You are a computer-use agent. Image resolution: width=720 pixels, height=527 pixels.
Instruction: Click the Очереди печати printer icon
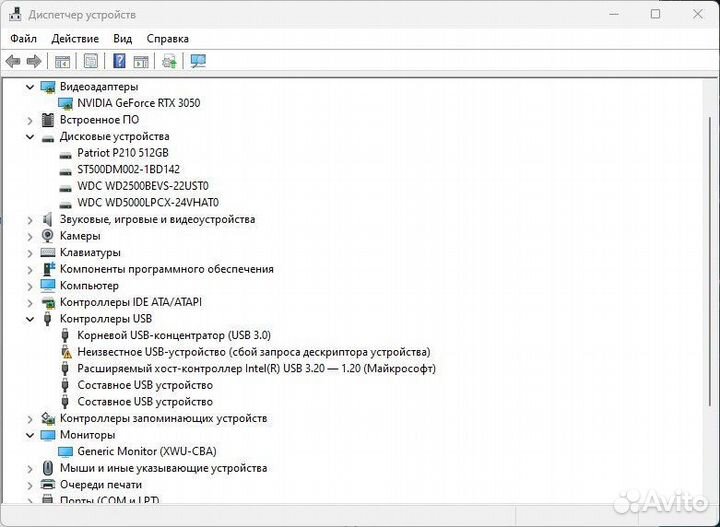pos(48,484)
